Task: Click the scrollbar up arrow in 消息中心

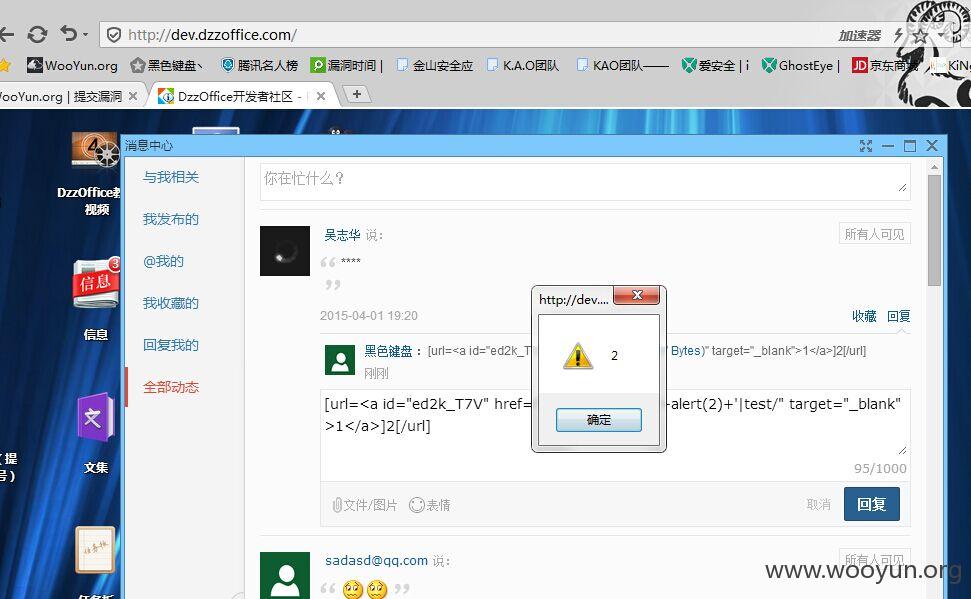Action: coord(934,167)
